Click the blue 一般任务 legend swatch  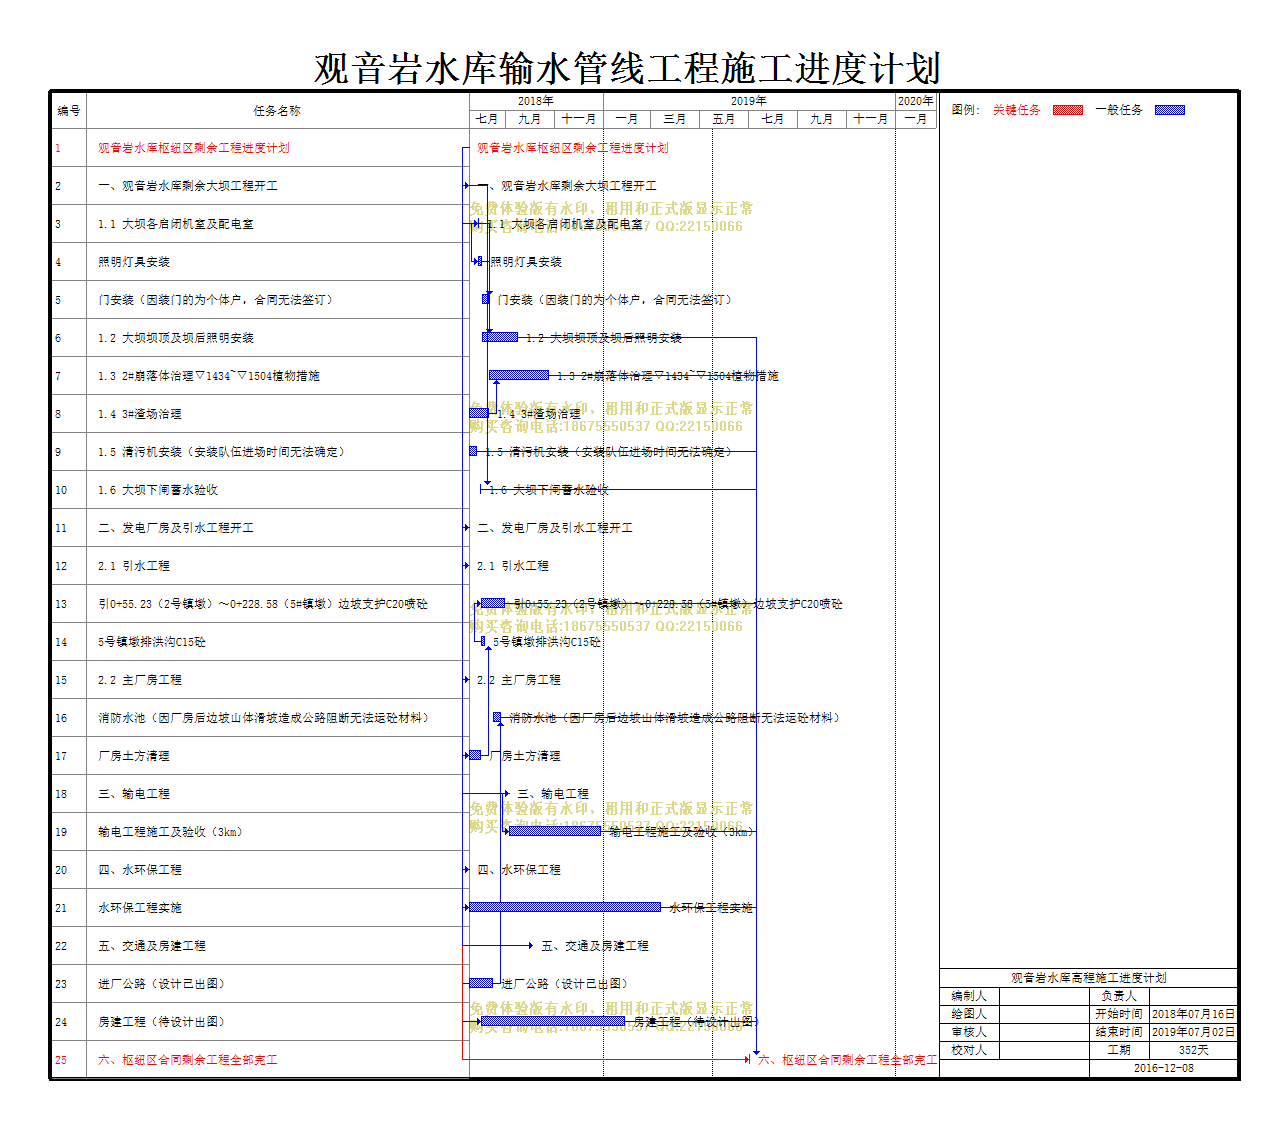tap(1169, 110)
